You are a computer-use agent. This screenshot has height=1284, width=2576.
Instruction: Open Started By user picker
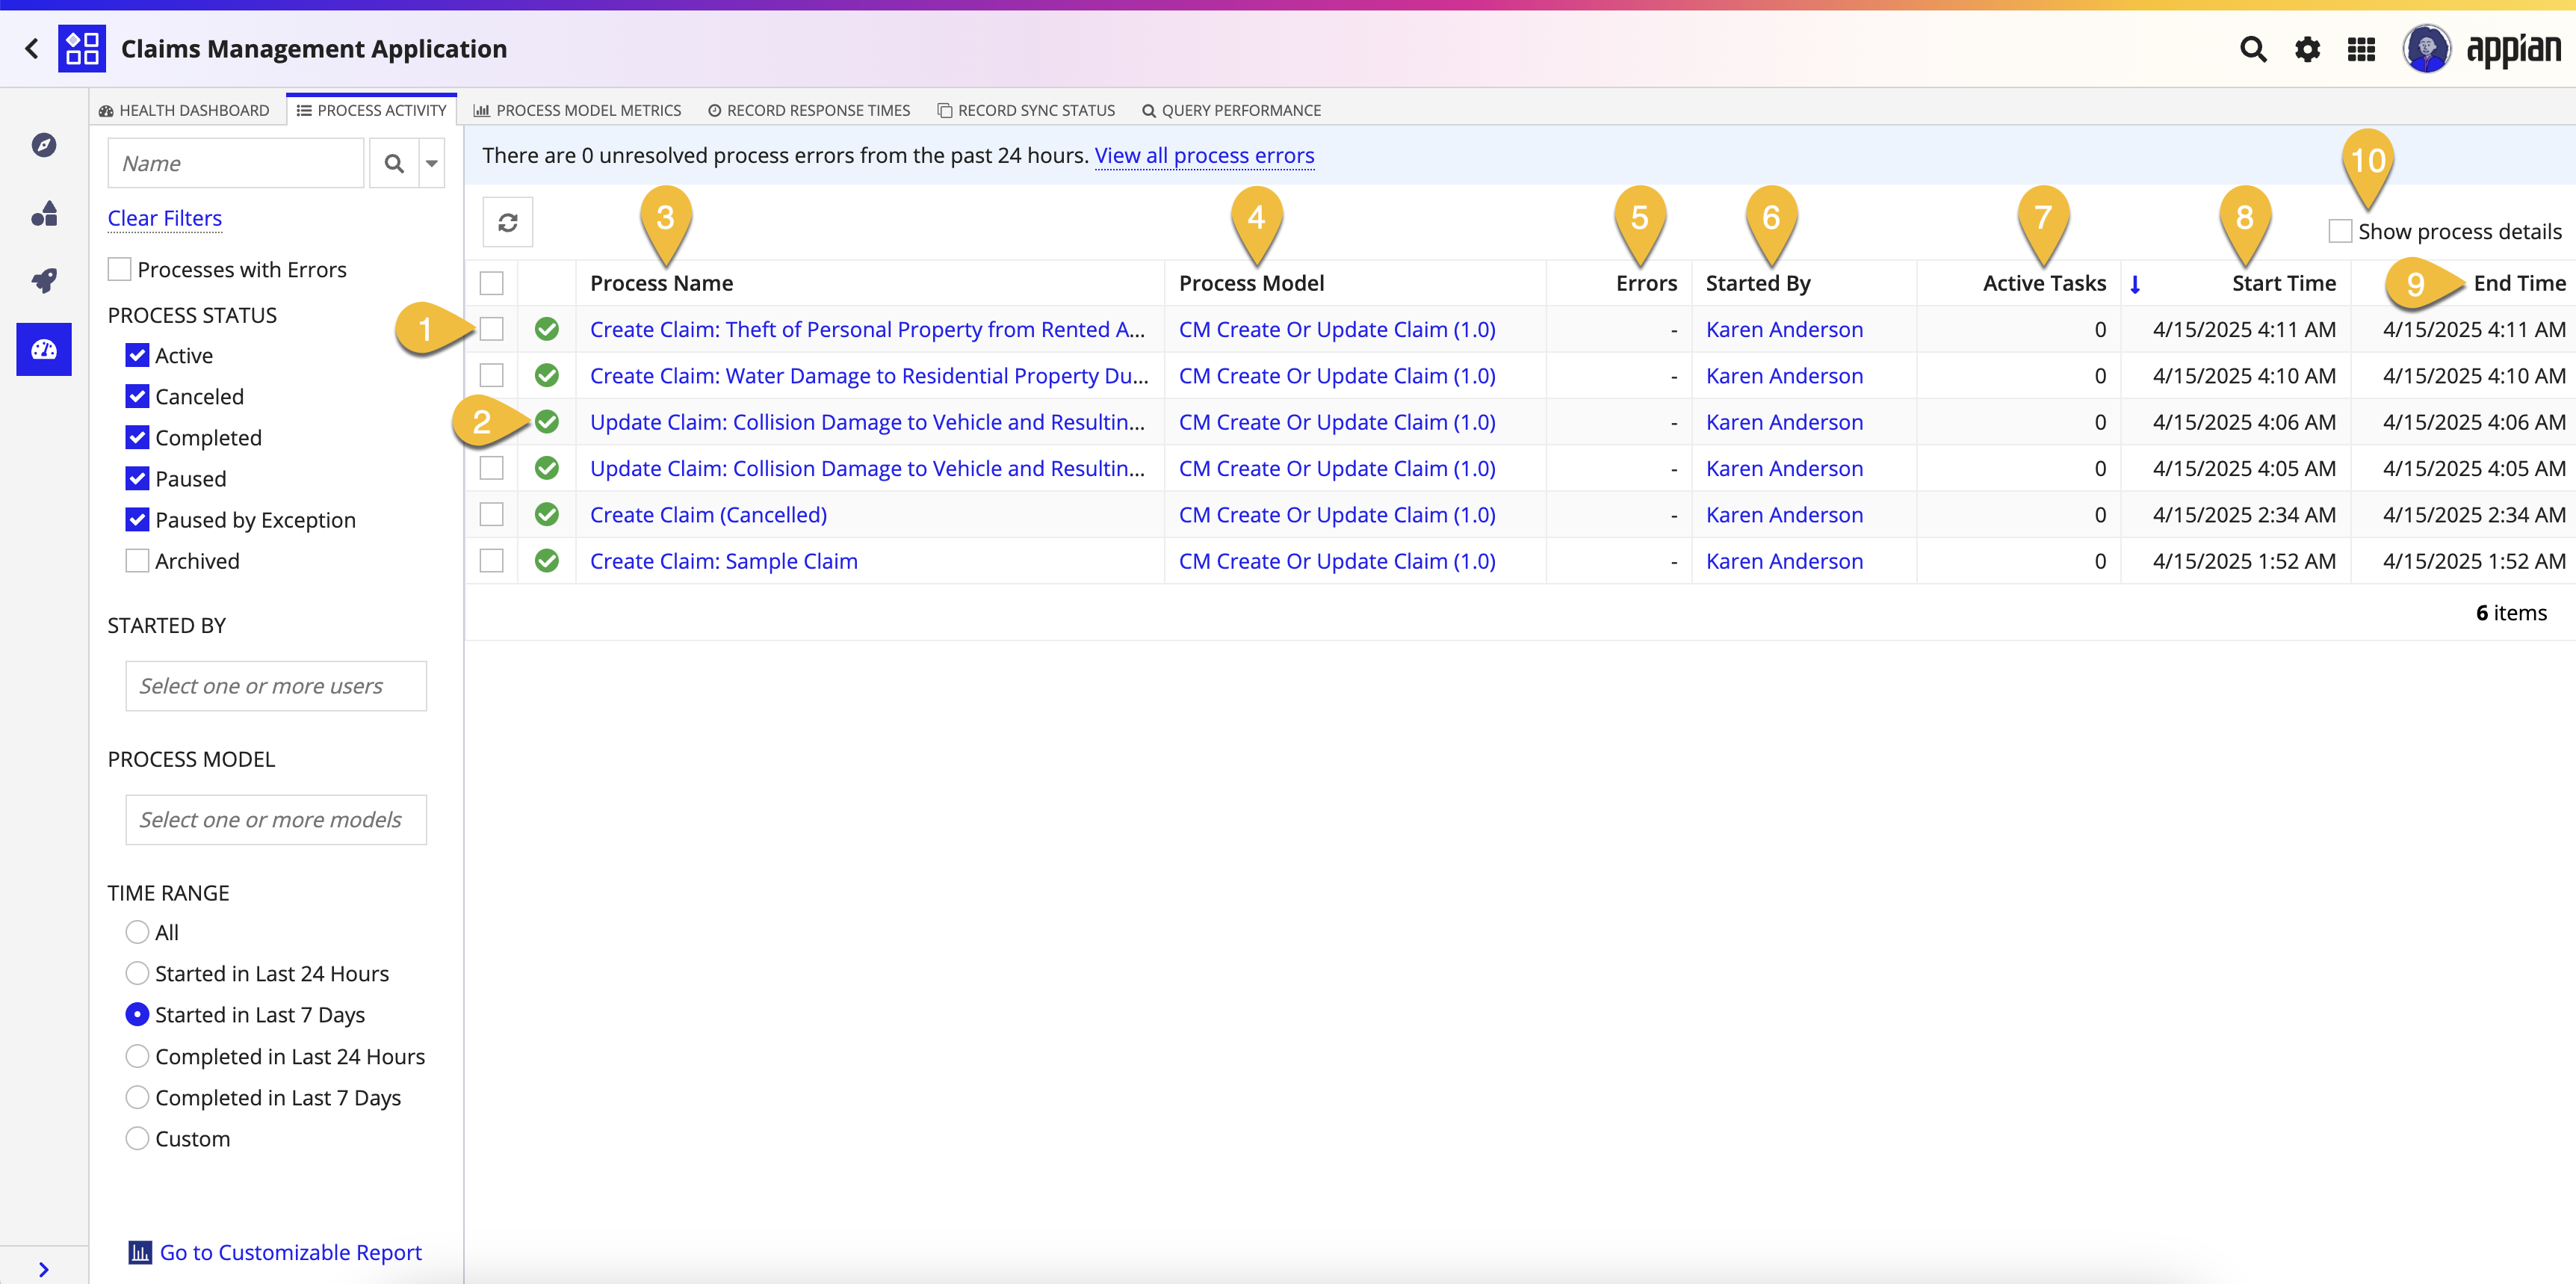[x=276, y=686]
